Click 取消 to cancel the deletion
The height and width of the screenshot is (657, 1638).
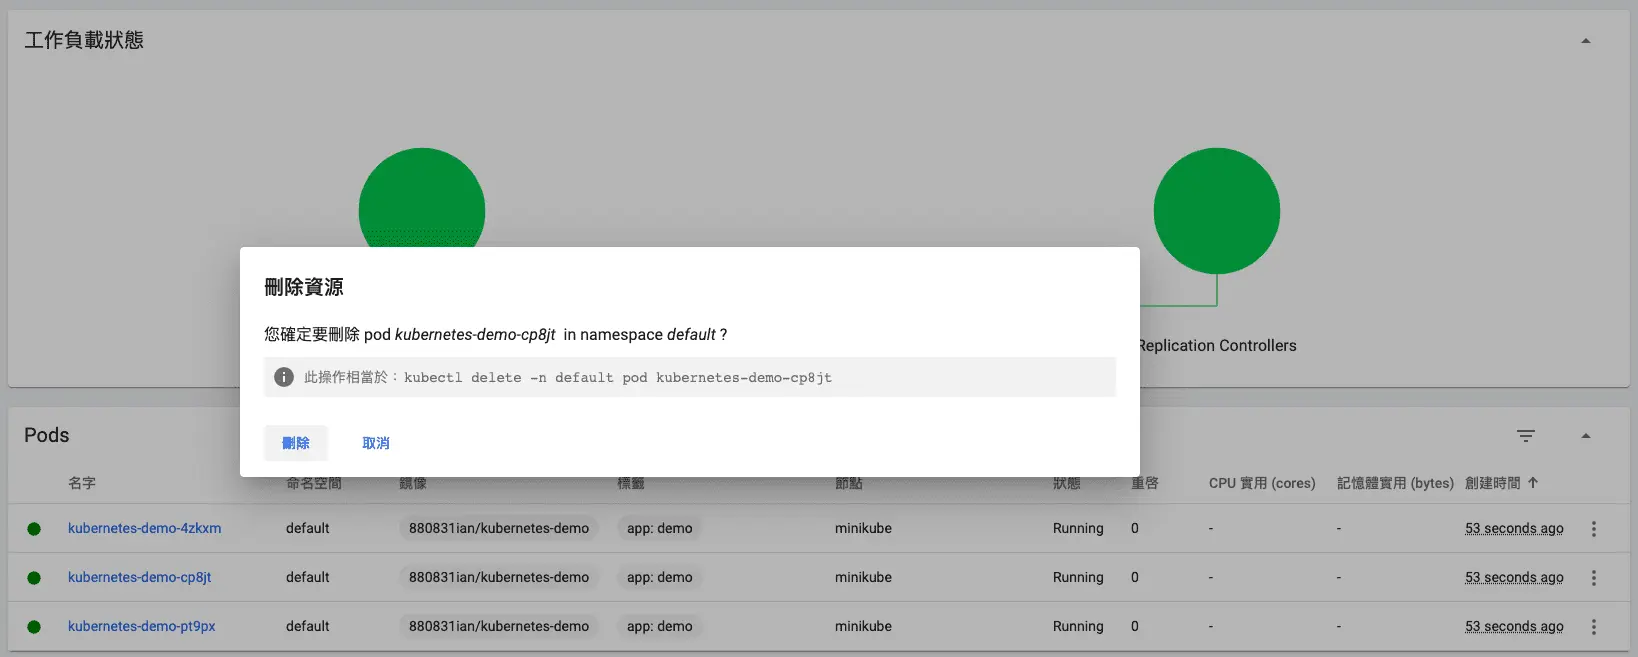tap(376, 443)
